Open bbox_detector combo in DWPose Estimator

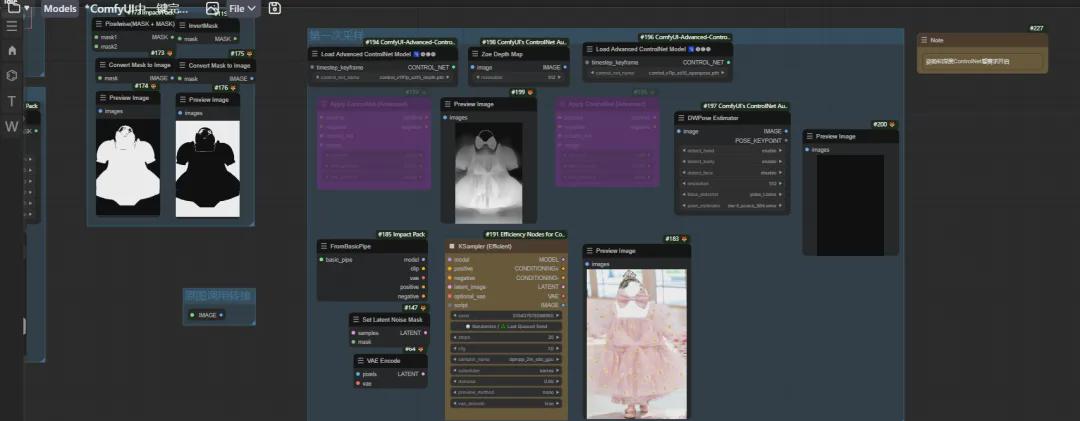pos(732,194)
